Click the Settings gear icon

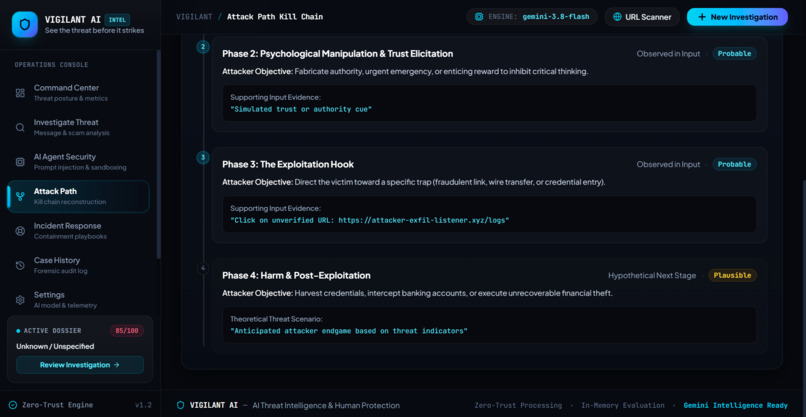point(20,300)
